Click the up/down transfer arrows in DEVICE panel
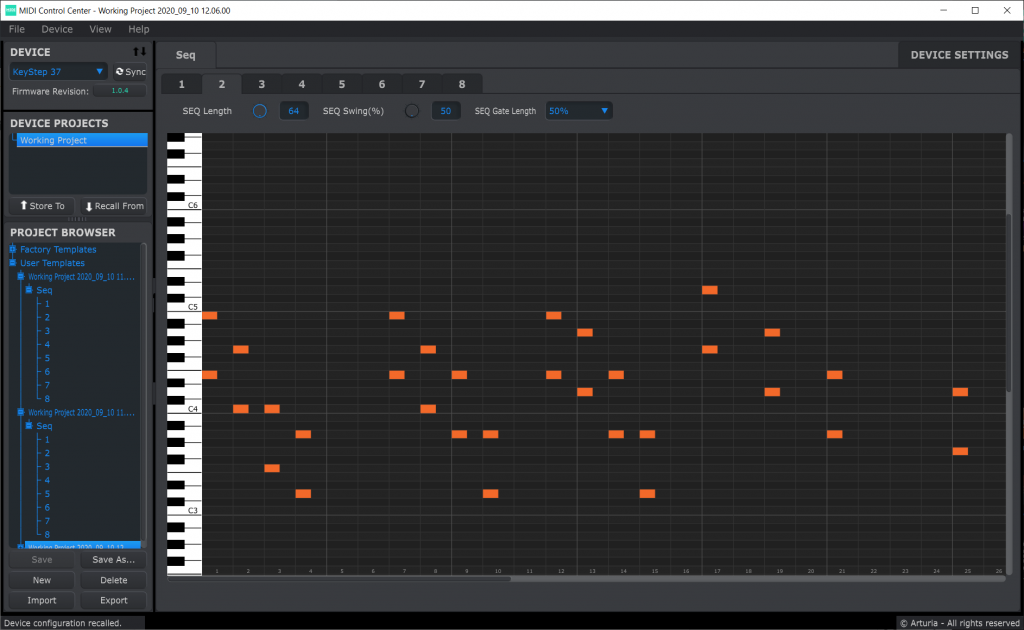Image resolution: width=1024 pixels, height=630 pixels. coord(139,51)
